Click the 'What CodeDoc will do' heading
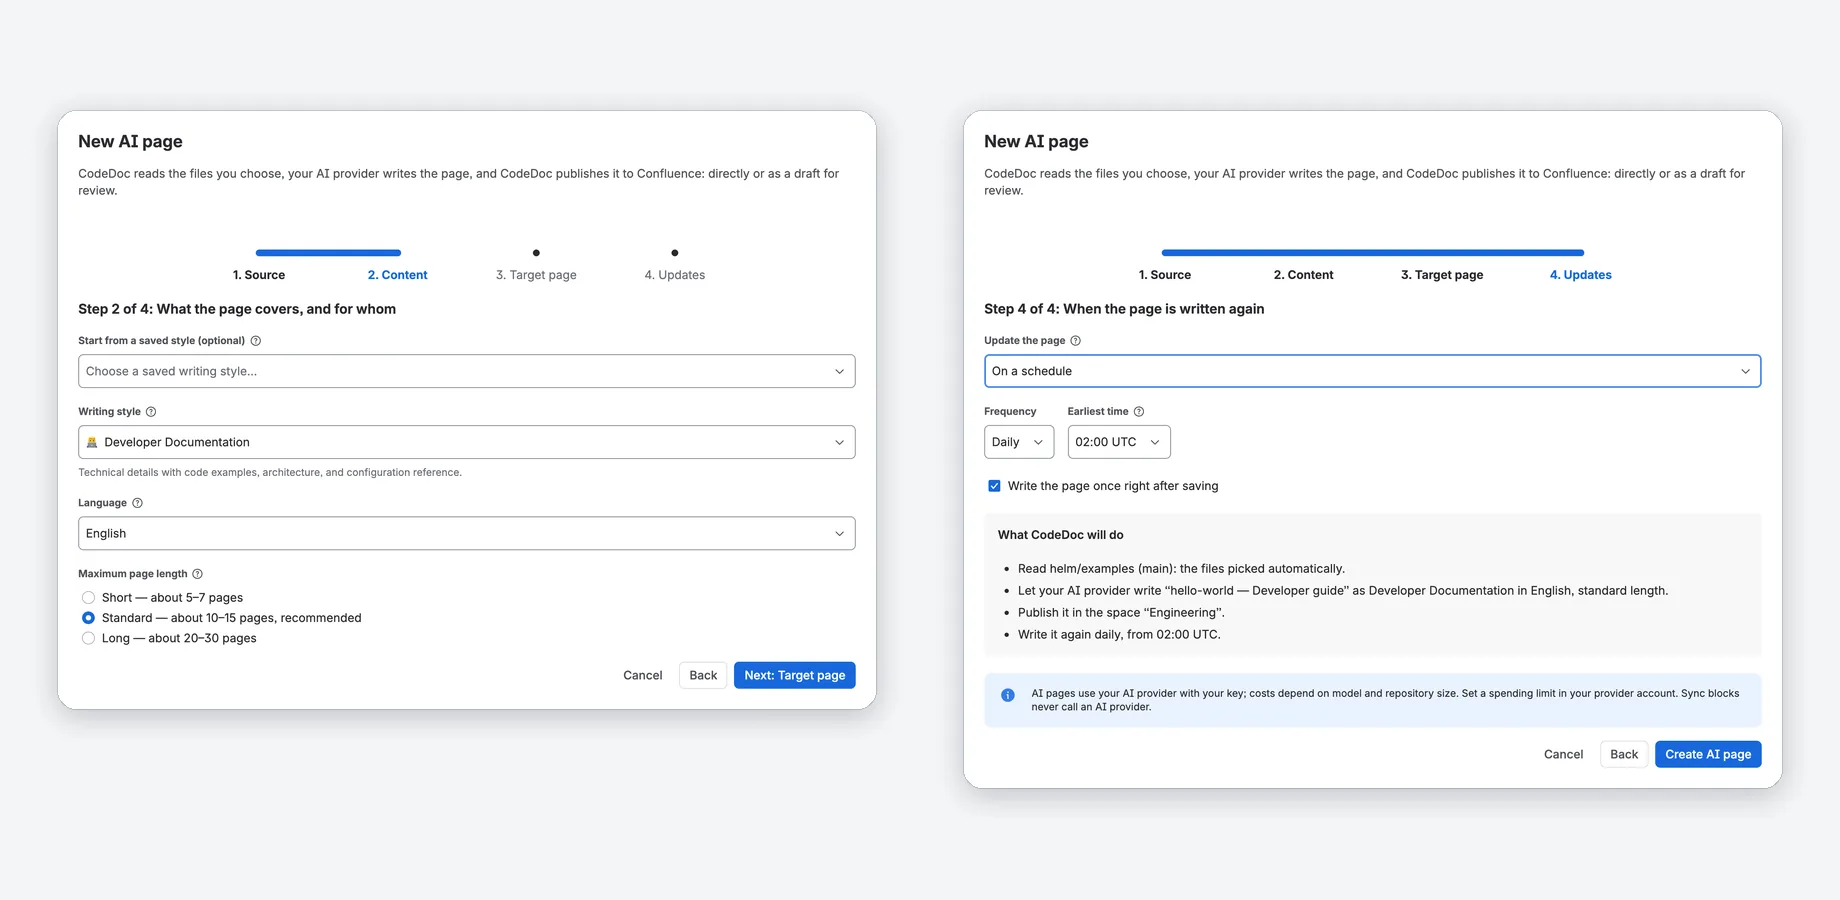This screenshot has height=900, width=1840. coord(1061,535)
